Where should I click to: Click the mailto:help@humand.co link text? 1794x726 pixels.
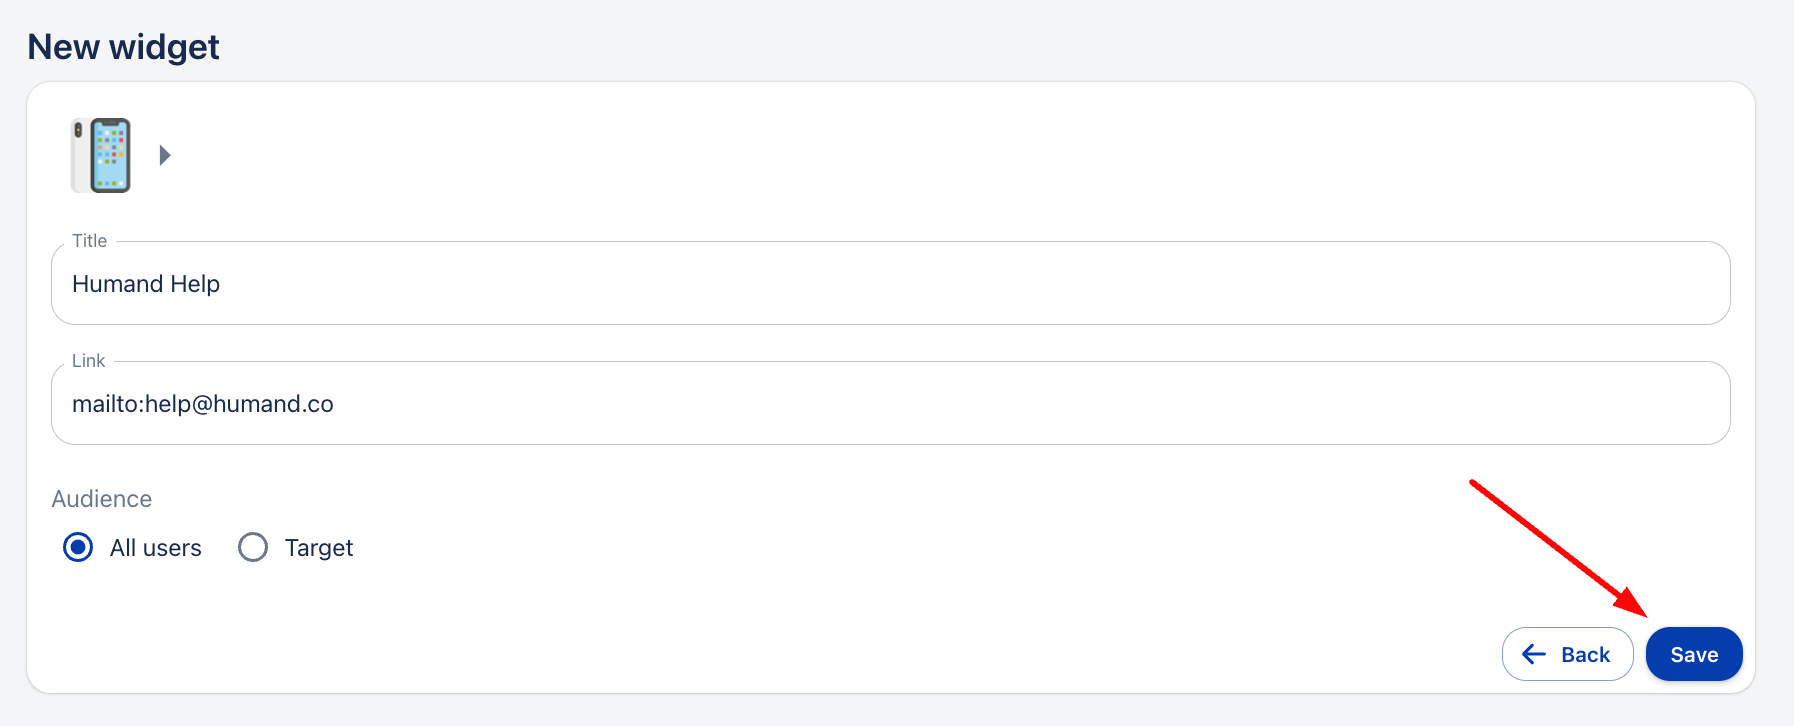203,404
